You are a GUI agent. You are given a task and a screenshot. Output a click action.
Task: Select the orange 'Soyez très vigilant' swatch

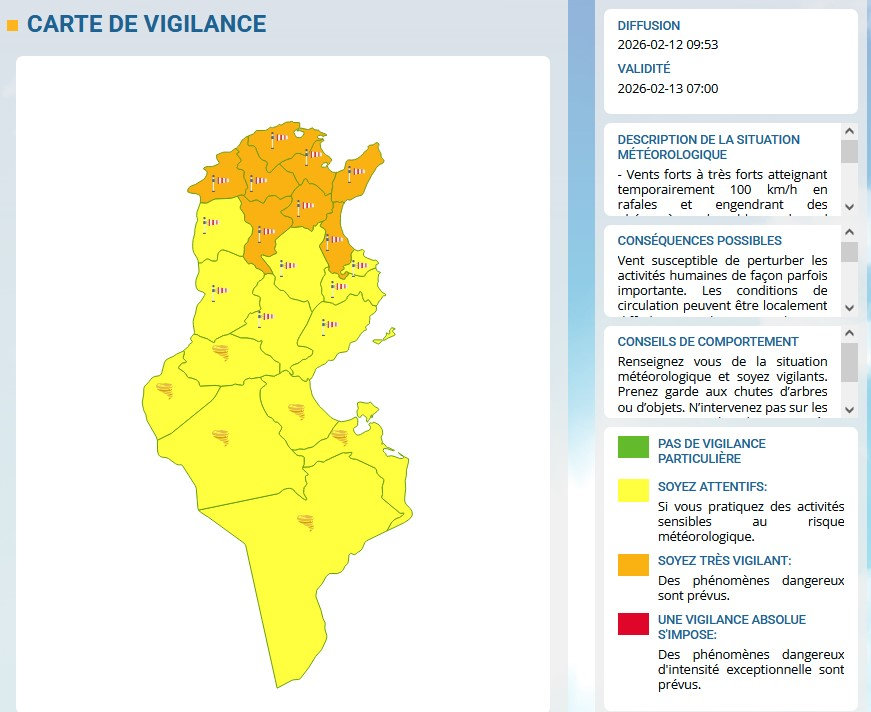633,565
